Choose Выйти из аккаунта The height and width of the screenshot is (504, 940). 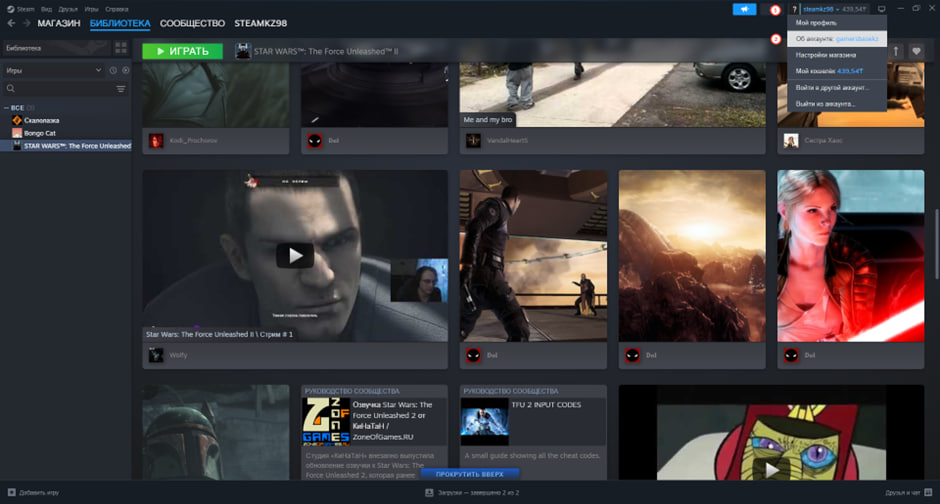837,104
